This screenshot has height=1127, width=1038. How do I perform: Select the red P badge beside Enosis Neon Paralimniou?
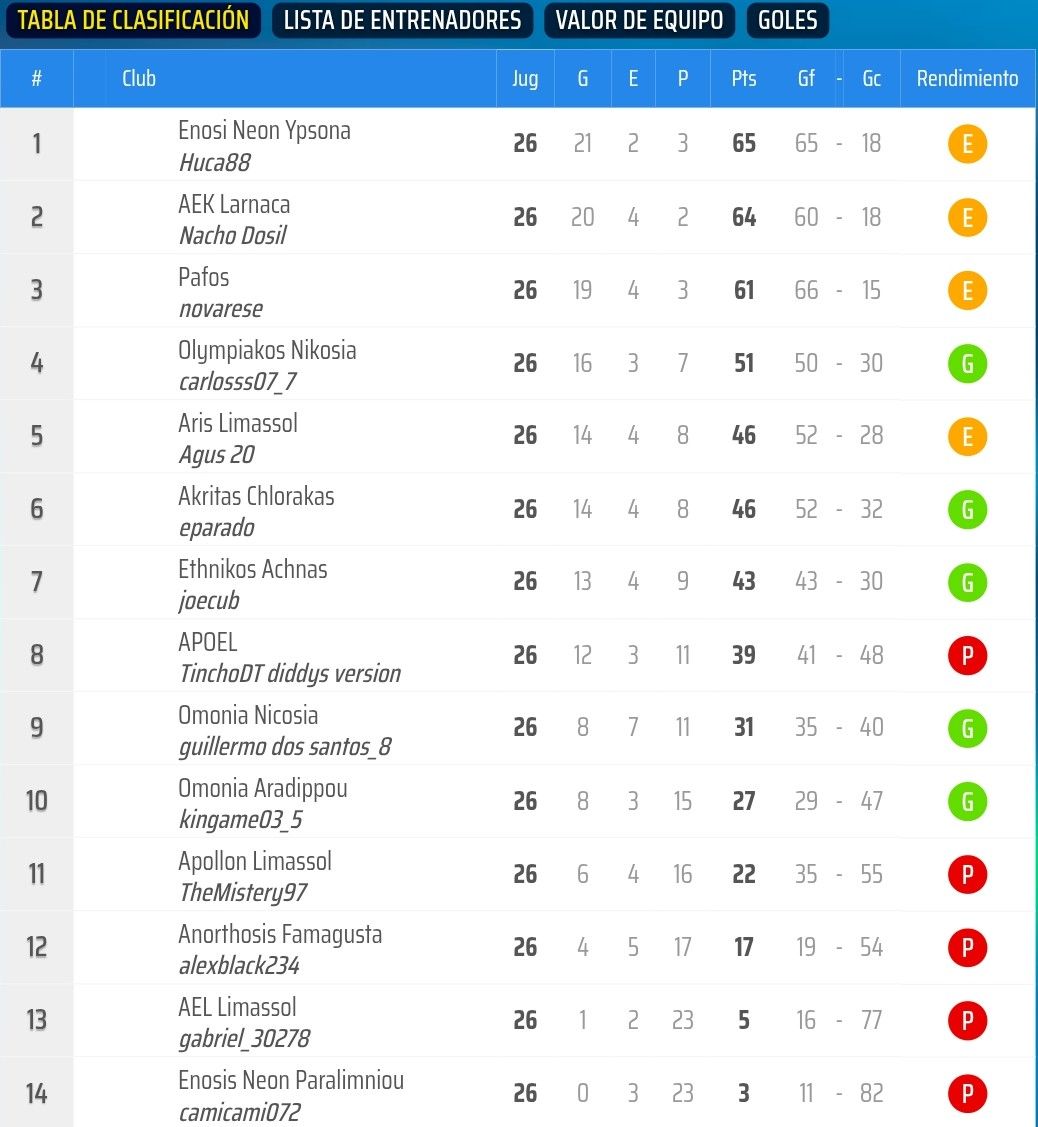967,1093
